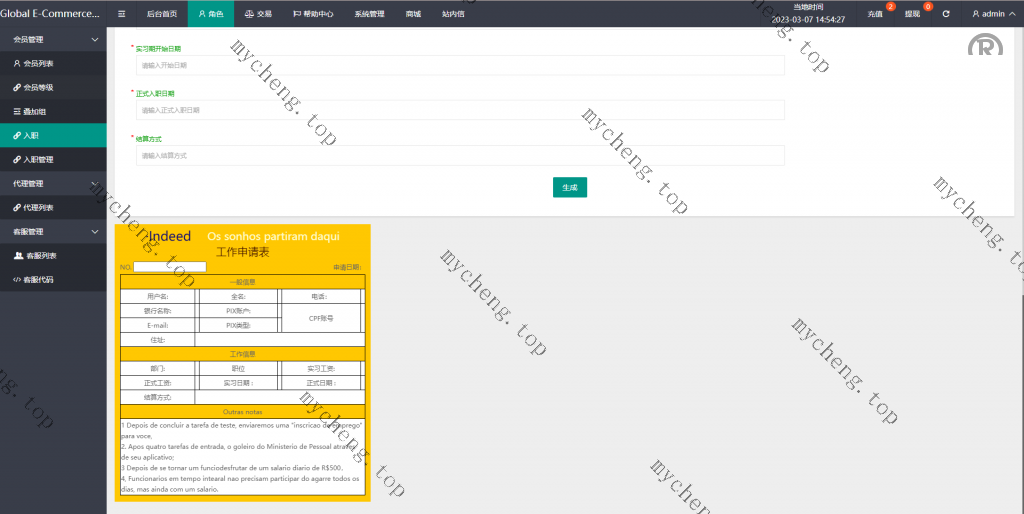This screenshot has width=1024, height=514.
Task: Toggle the sidebar collapse hamburger icon
Action: click(122, 14)
